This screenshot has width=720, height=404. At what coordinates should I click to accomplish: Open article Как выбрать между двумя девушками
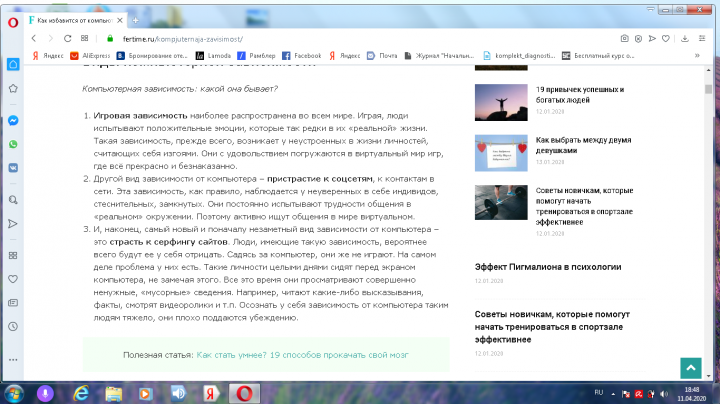click(x=583, y=145)
